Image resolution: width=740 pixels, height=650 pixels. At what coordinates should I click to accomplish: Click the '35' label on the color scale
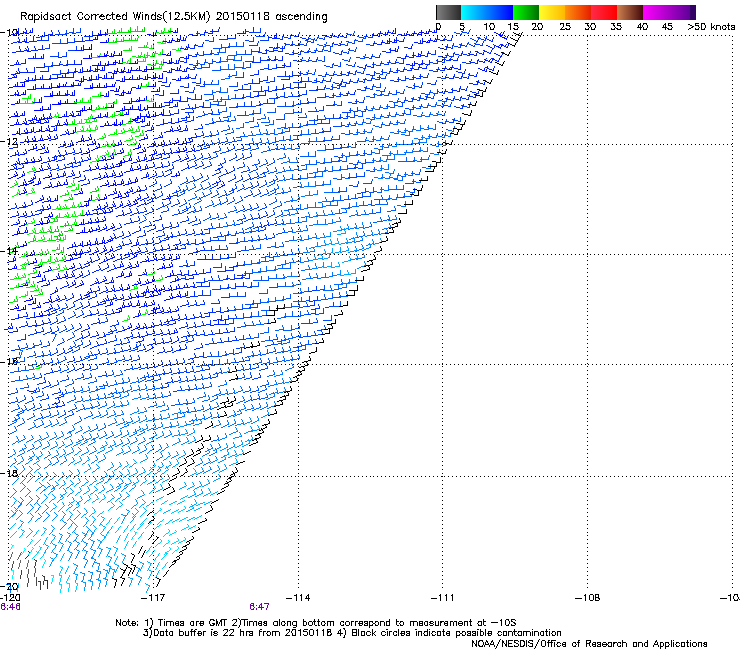pyautogui.click(x=616, y=27)
